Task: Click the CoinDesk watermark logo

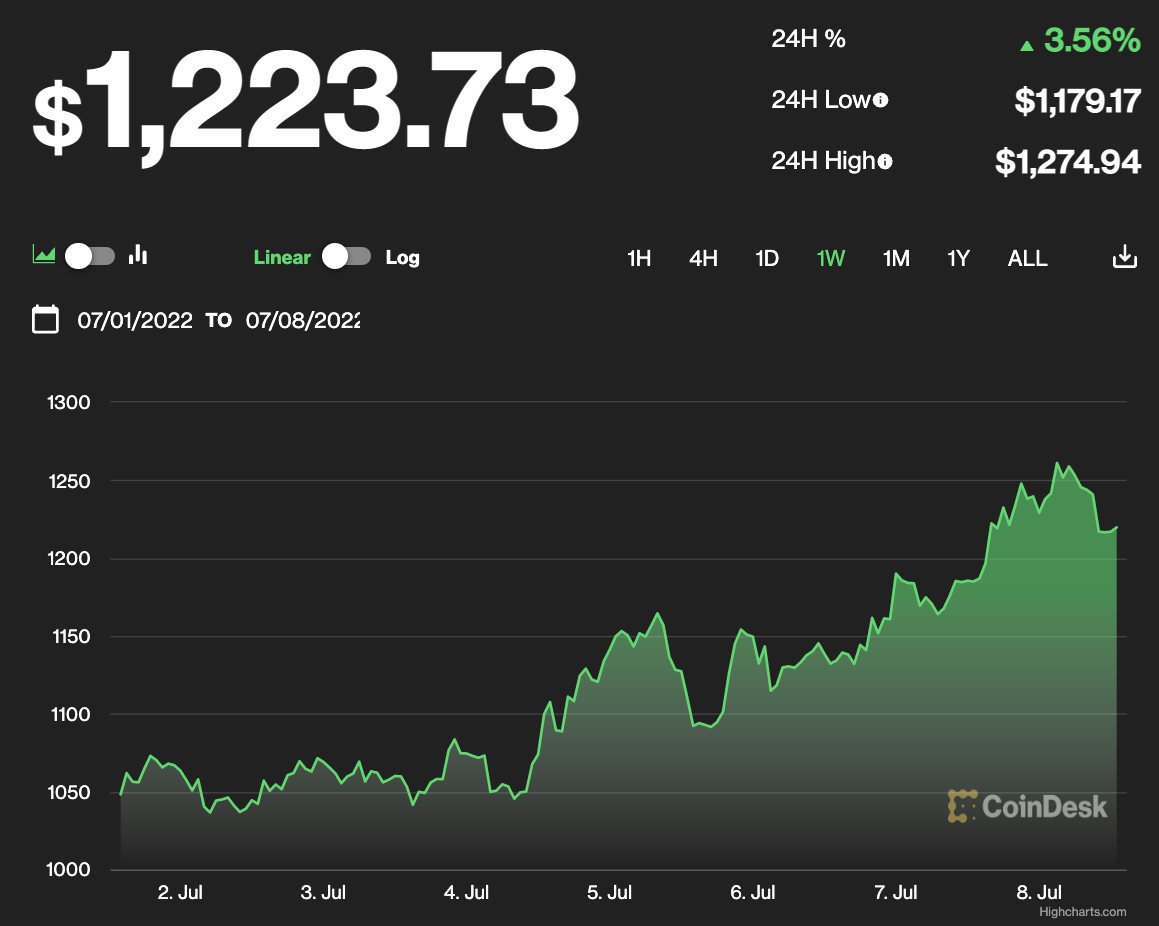Action: (x=1028, y=806)
